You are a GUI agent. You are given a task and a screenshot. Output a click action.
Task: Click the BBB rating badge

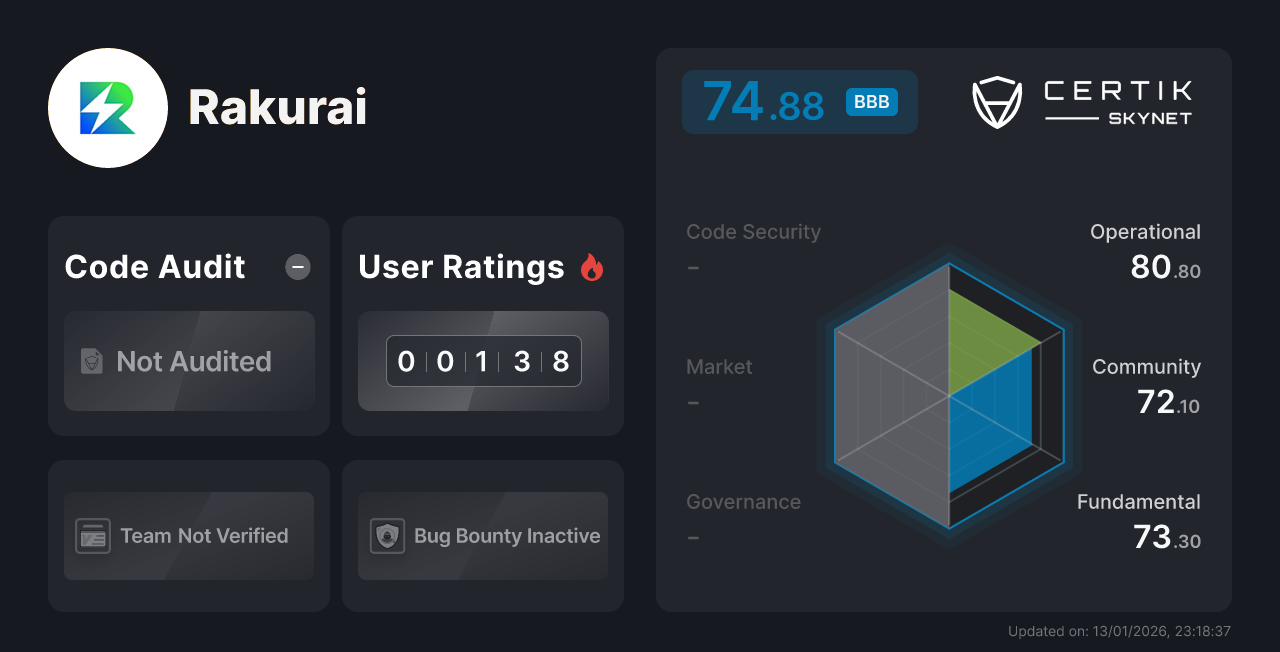pos(870,101)
